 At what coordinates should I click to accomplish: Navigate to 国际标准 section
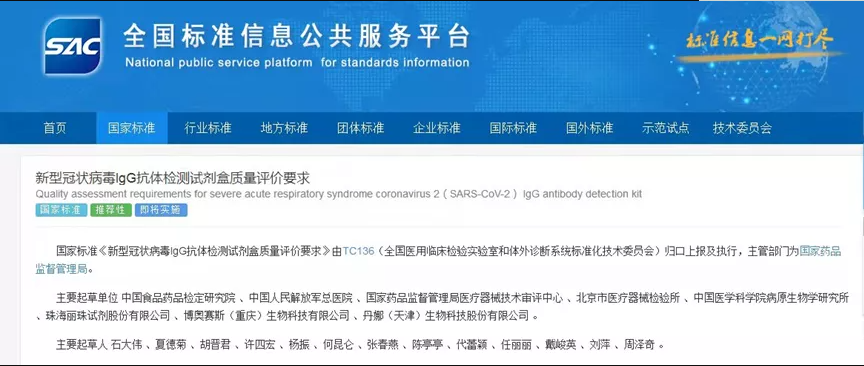[x=513, y=128]
